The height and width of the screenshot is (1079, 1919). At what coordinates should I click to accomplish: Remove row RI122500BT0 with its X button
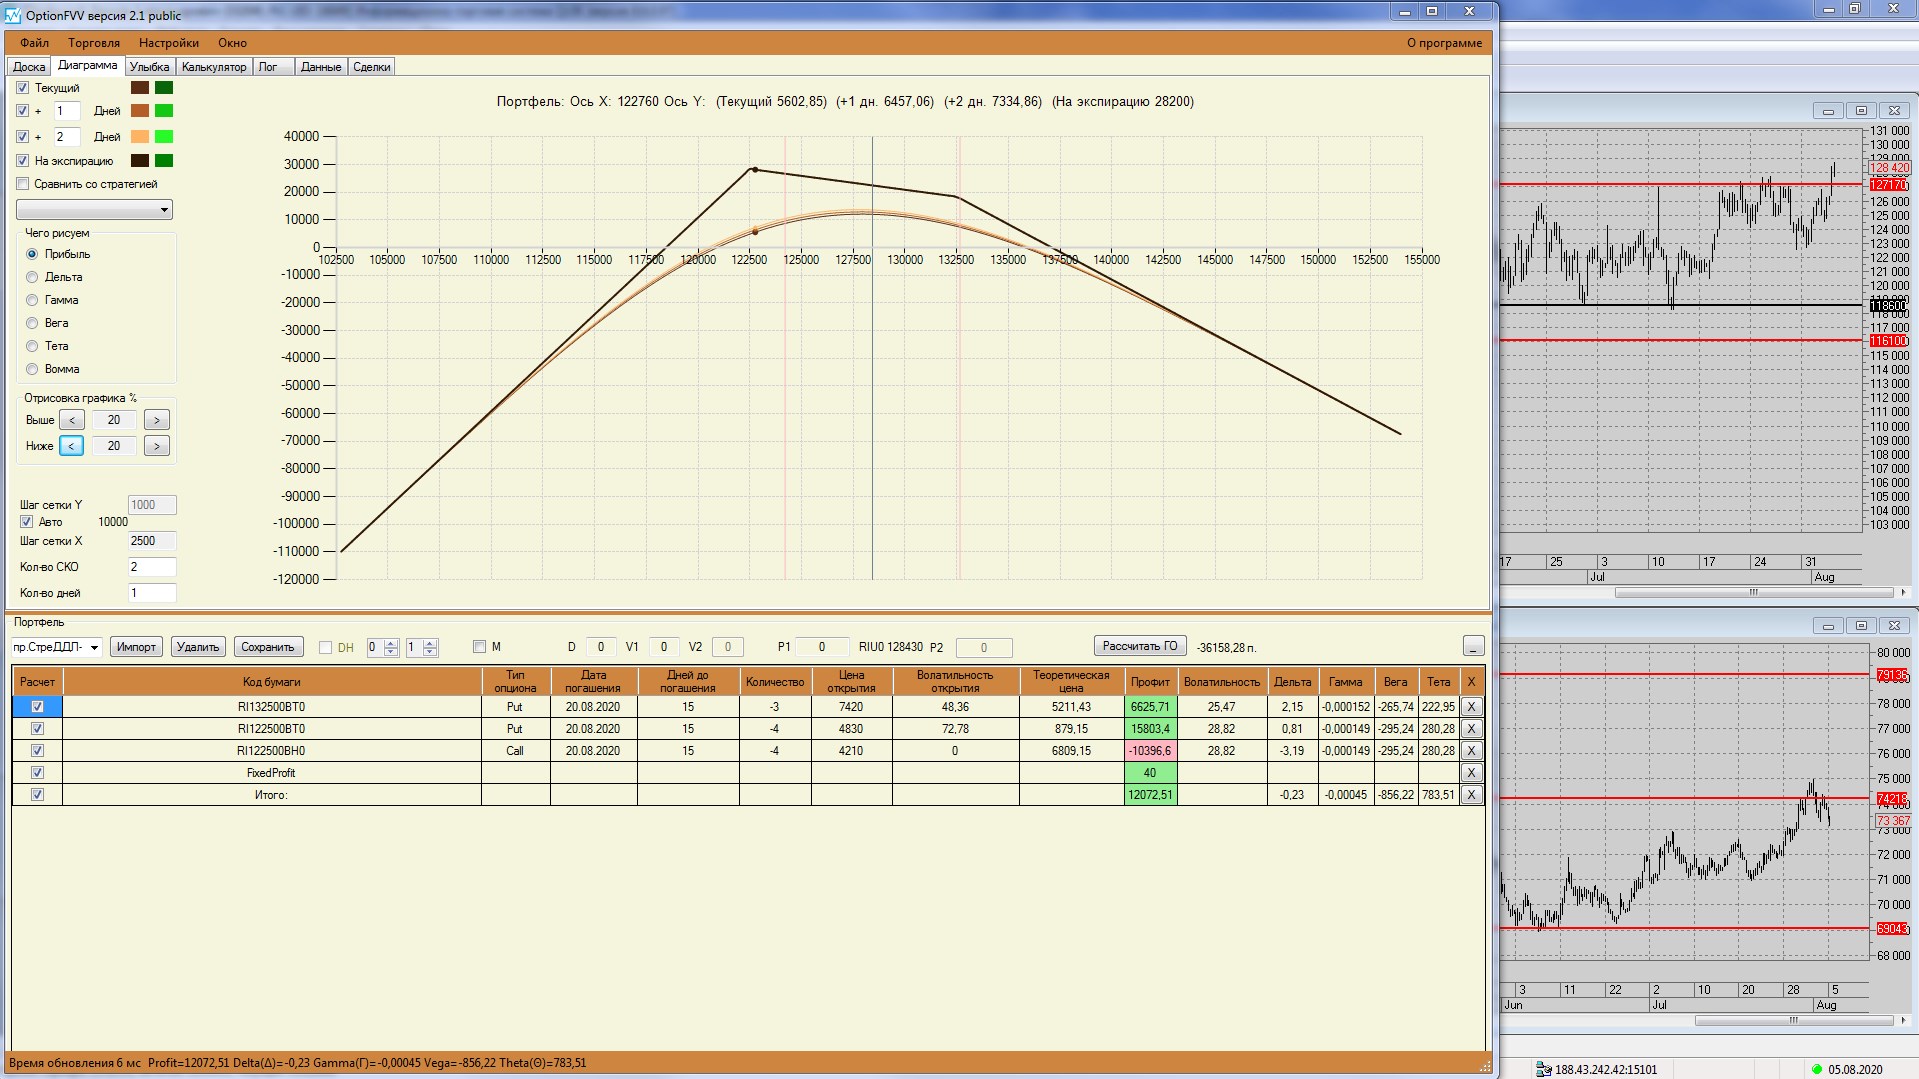pos(1471,728)
